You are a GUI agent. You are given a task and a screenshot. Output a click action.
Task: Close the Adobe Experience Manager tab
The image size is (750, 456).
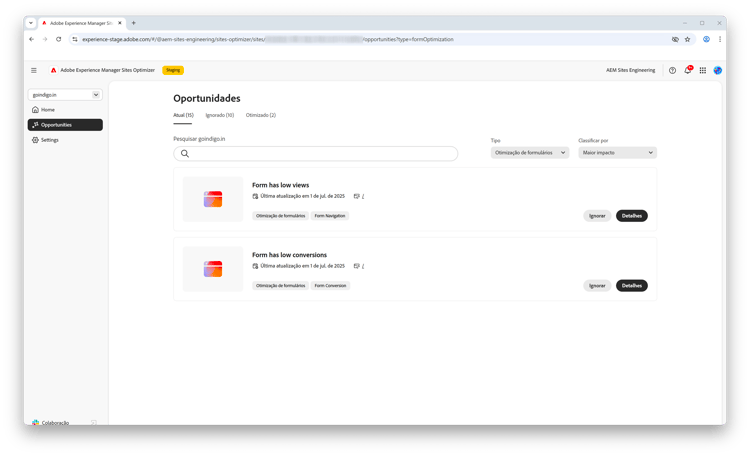click(120, 23)
